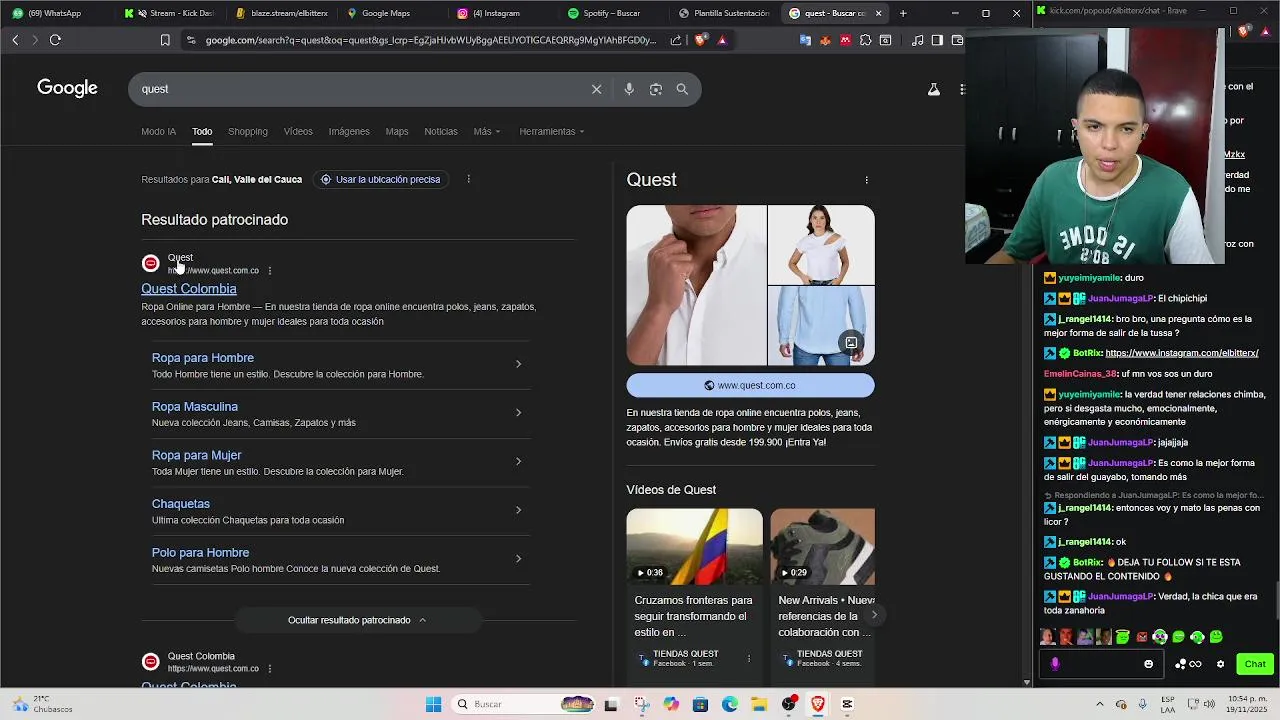This screenshot has width=1280, height=720.
Task: Visit www.quest.com.co button in knowledge panel
Action: (x=750, y=385)
